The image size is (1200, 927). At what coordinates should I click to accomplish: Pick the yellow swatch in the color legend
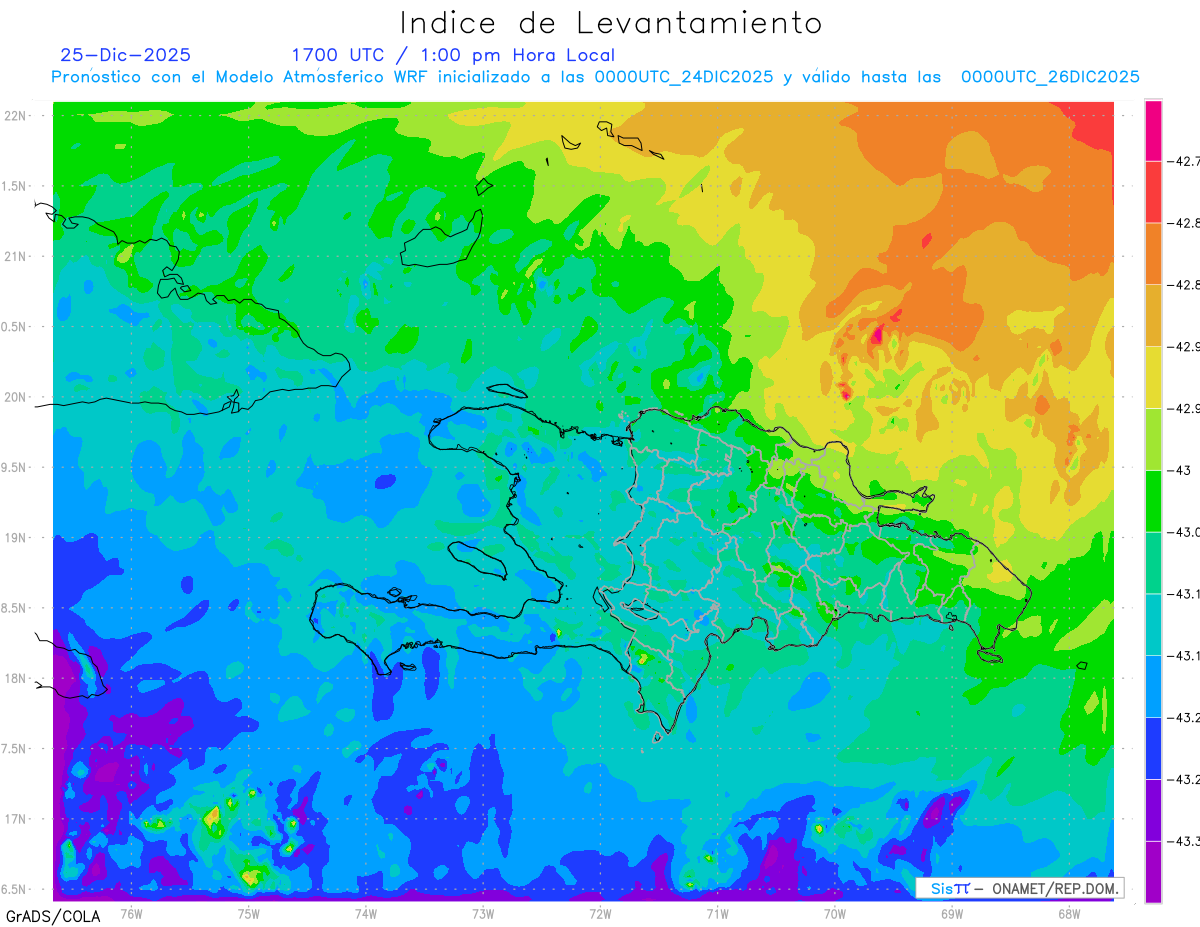(x=1153, y=377)
